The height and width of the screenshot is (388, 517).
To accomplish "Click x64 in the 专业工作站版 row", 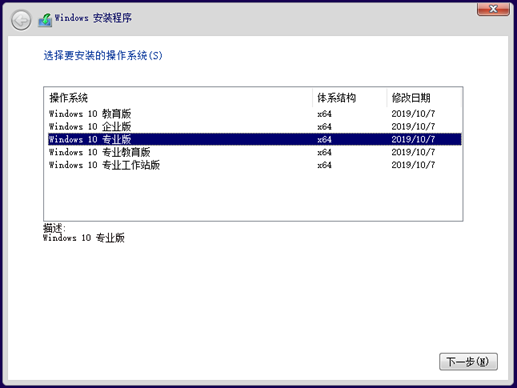I will [324, 165].
